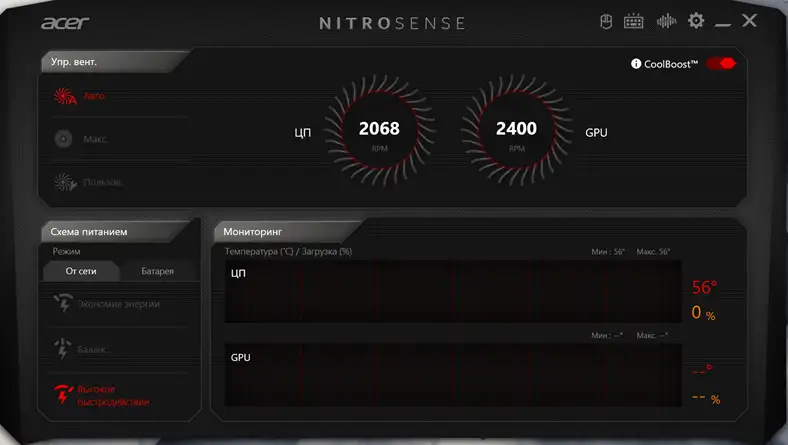Click the CoolBoost™ label

[x=671, y=64]
